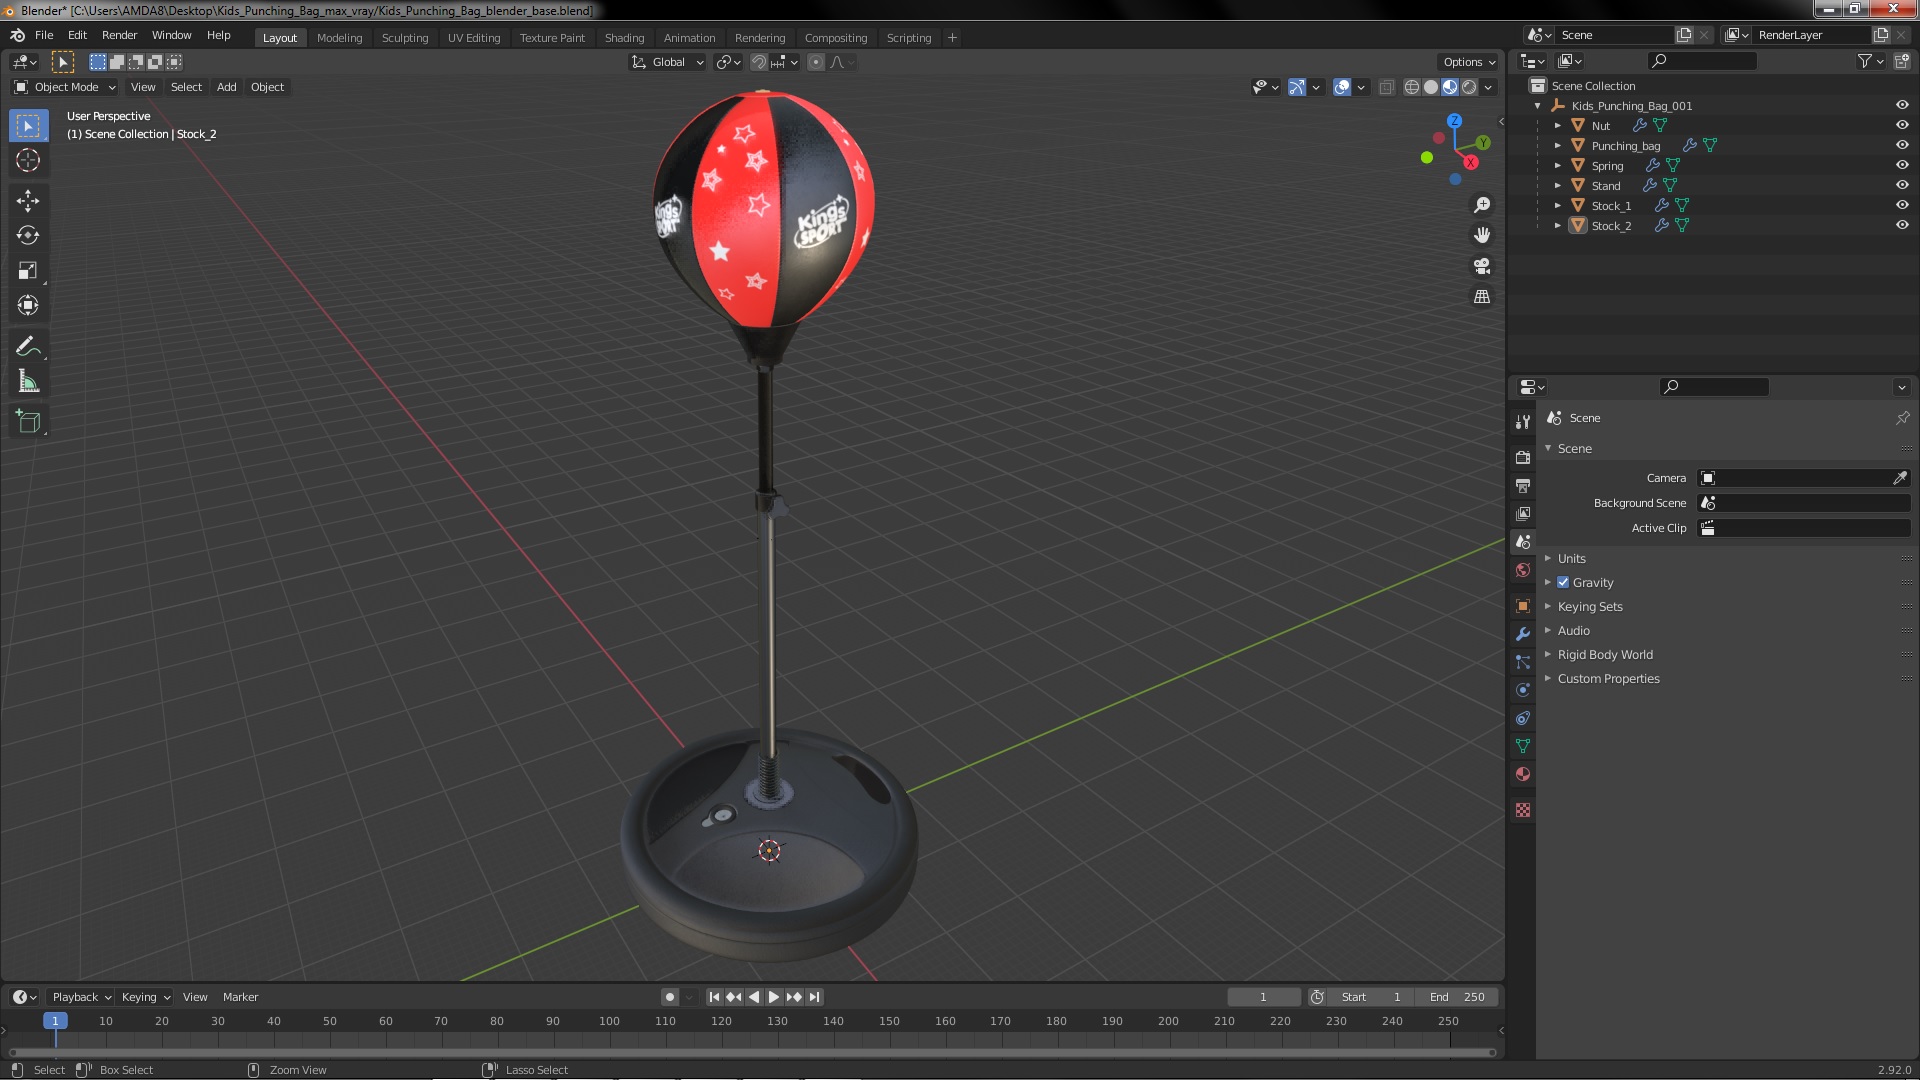Open the Modifier properties tab

coord(1522,634)
